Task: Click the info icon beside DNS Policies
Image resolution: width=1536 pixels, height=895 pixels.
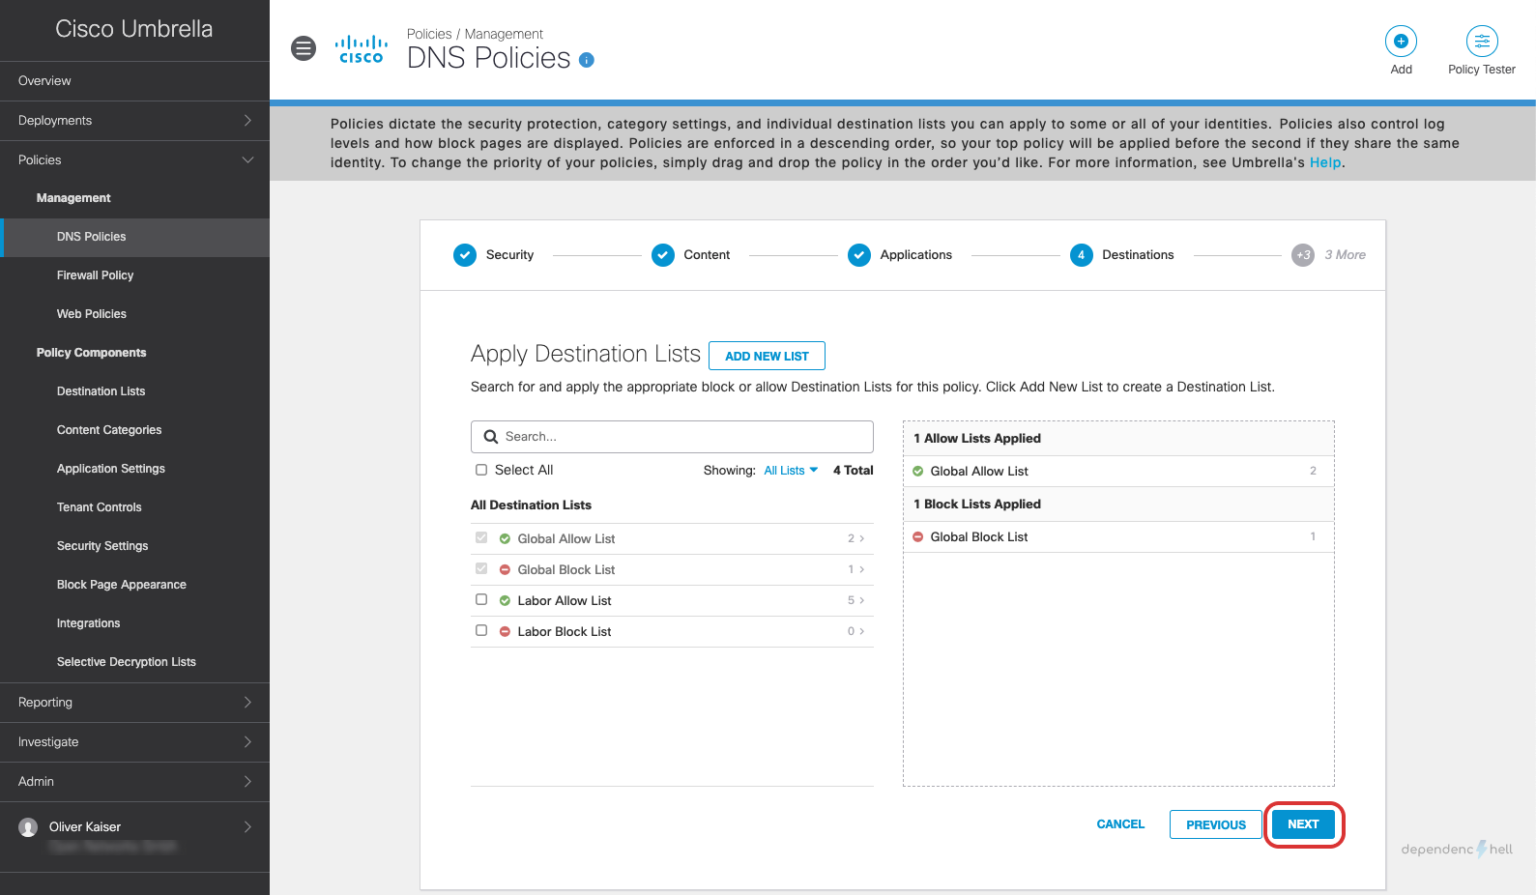Action: click(x=586, y=60)
